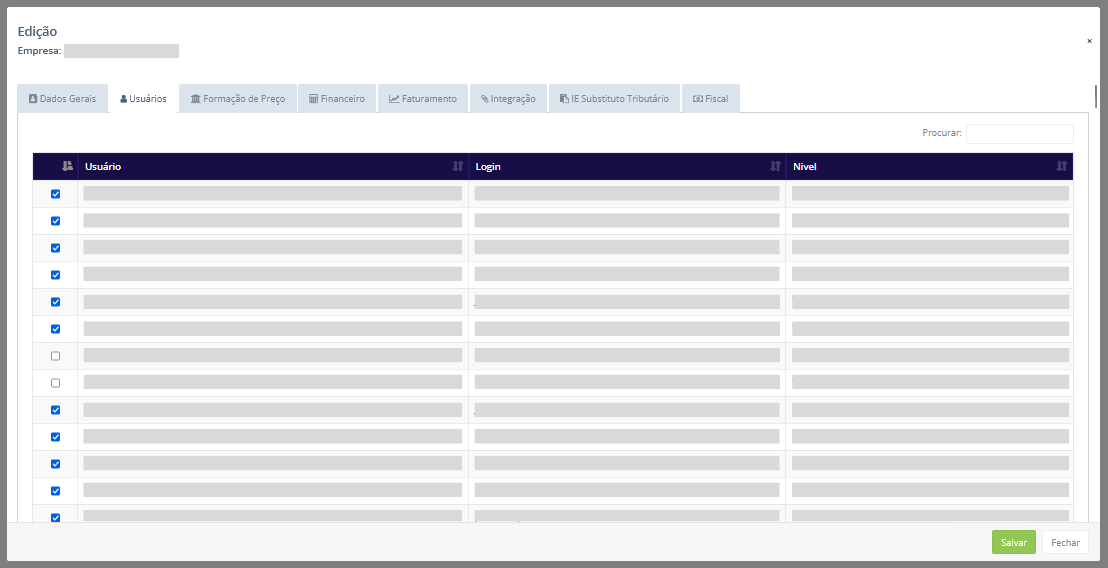1108x568 pixels.
Task: Enable the second unchecked user checkbox
Action: (x=56, y=383)
